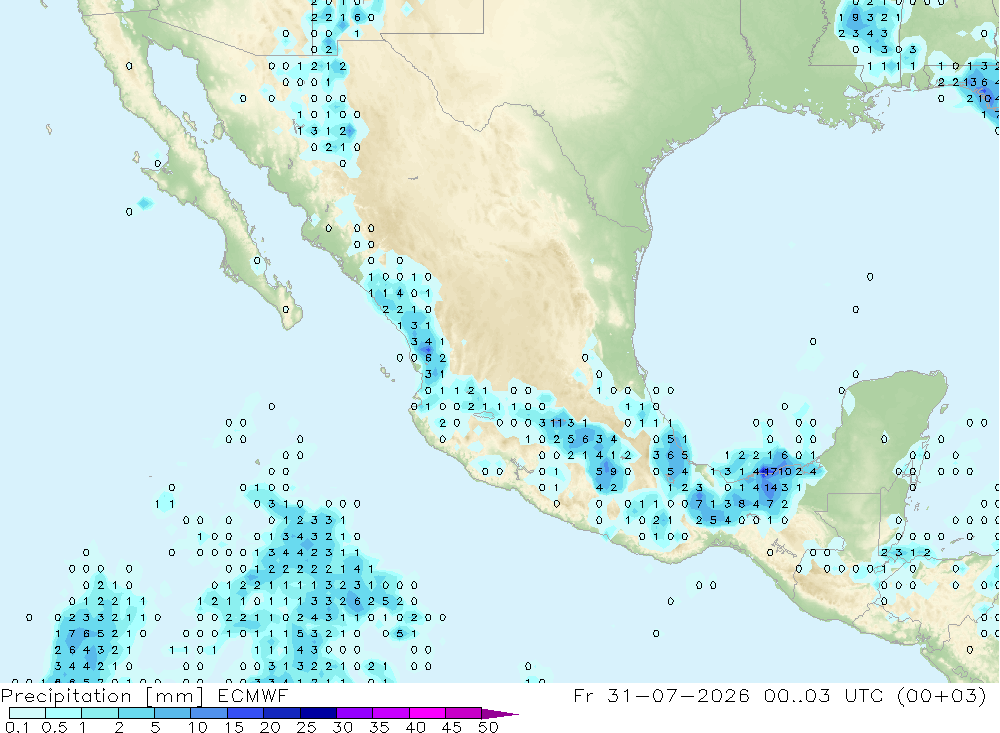Click the "20" legend scale label
Image resolution: width=1000 pixels, height=733 pixels.
270,727
